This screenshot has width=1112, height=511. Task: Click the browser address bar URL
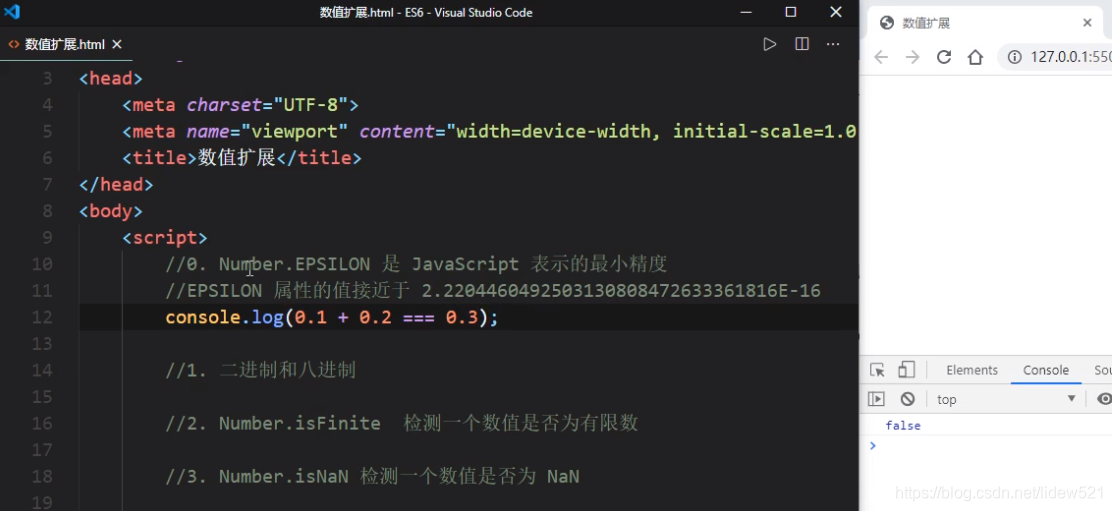tap(1070, 57)
